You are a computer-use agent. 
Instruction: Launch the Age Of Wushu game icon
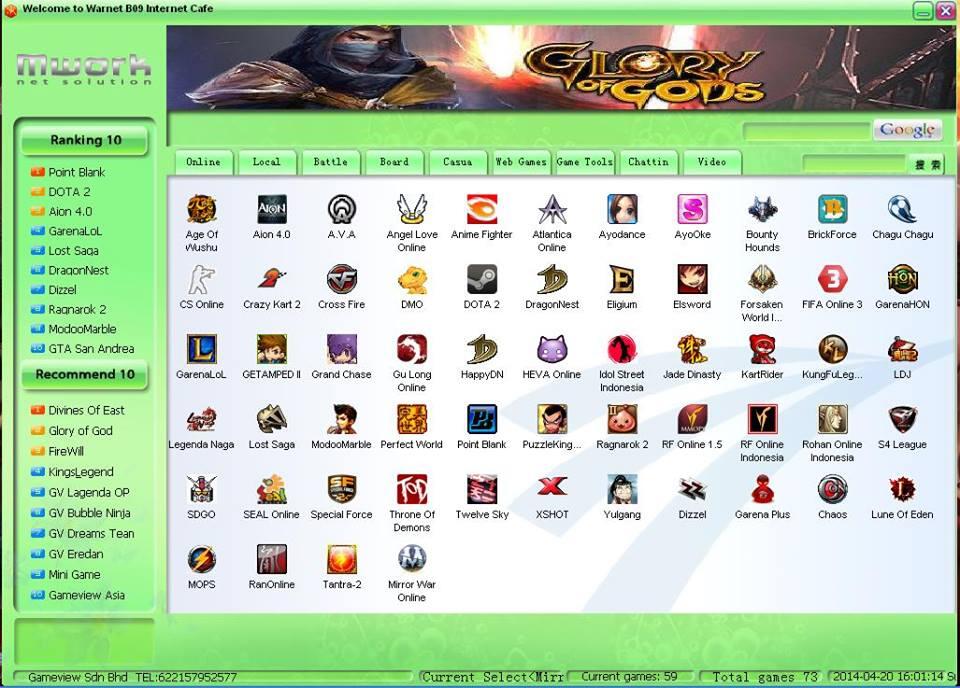click(201, 209)
